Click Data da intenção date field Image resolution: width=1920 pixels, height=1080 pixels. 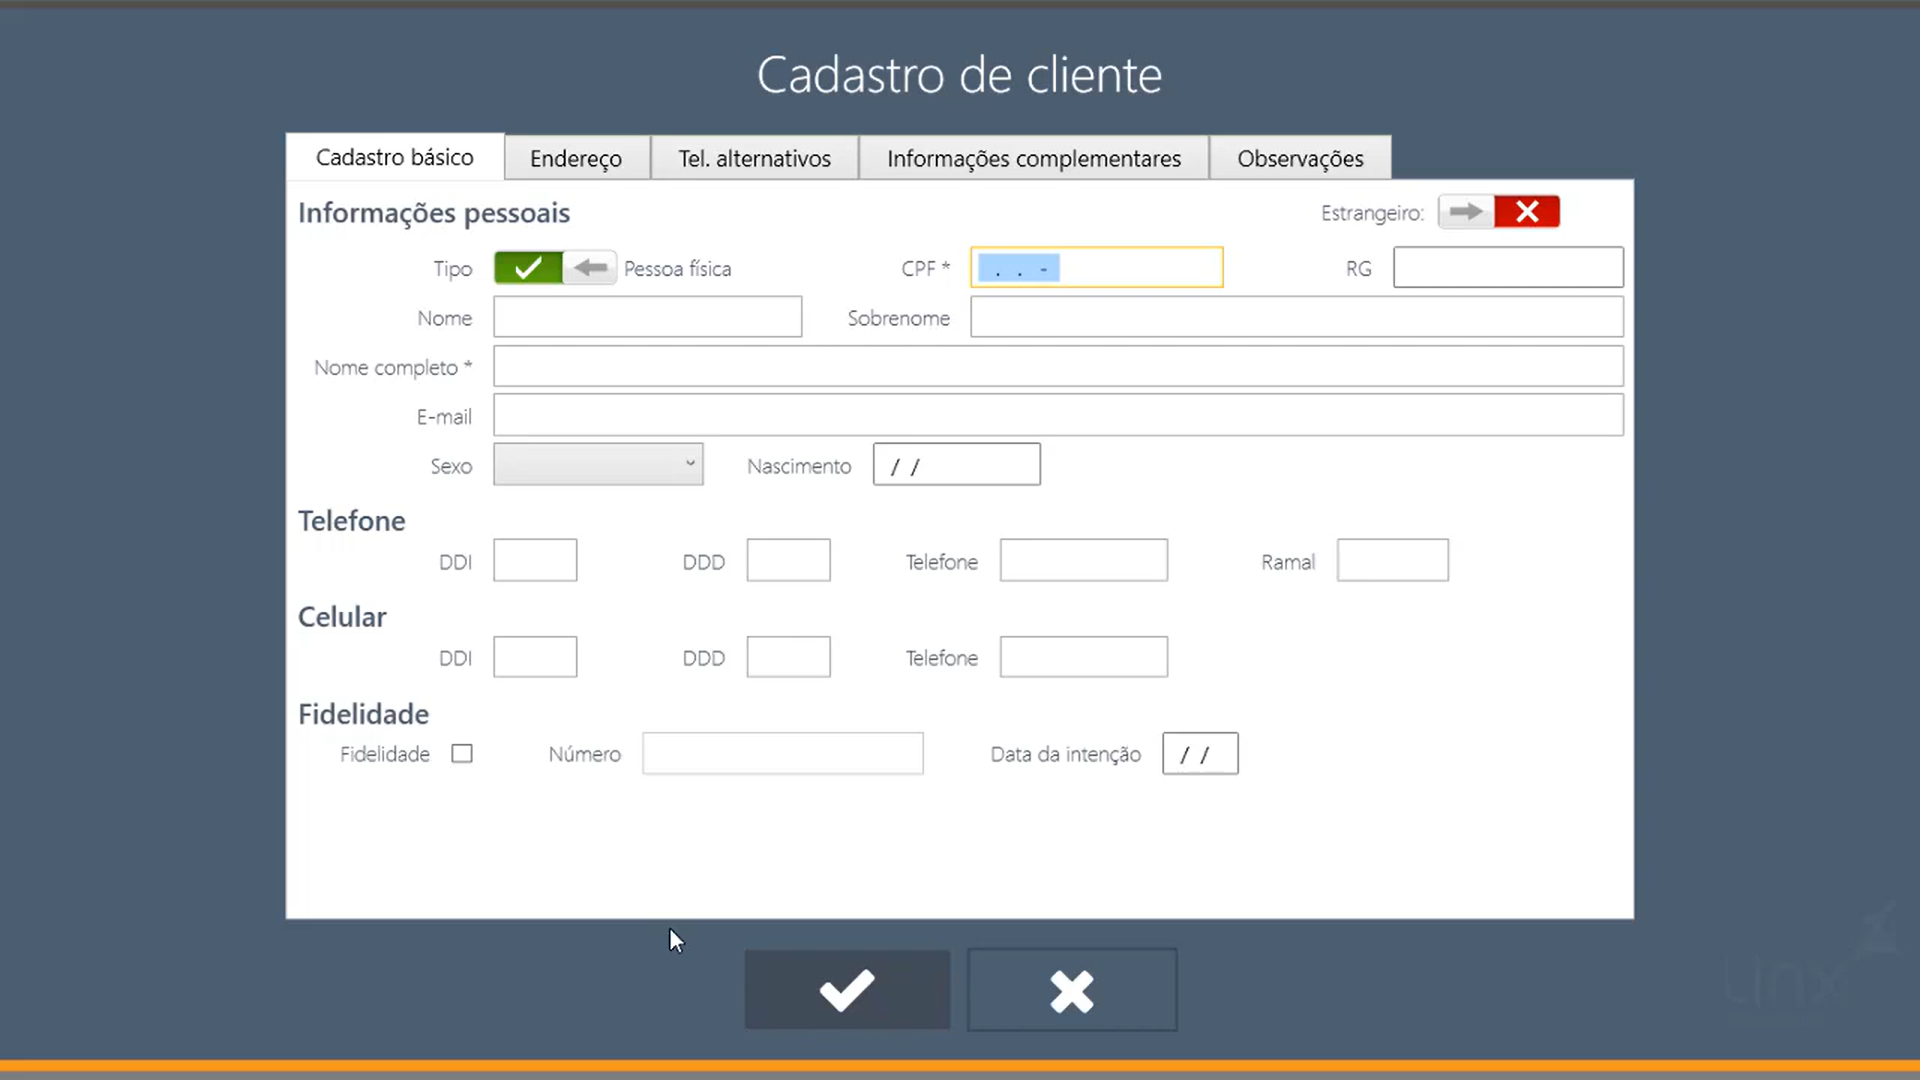[1200, 754]
